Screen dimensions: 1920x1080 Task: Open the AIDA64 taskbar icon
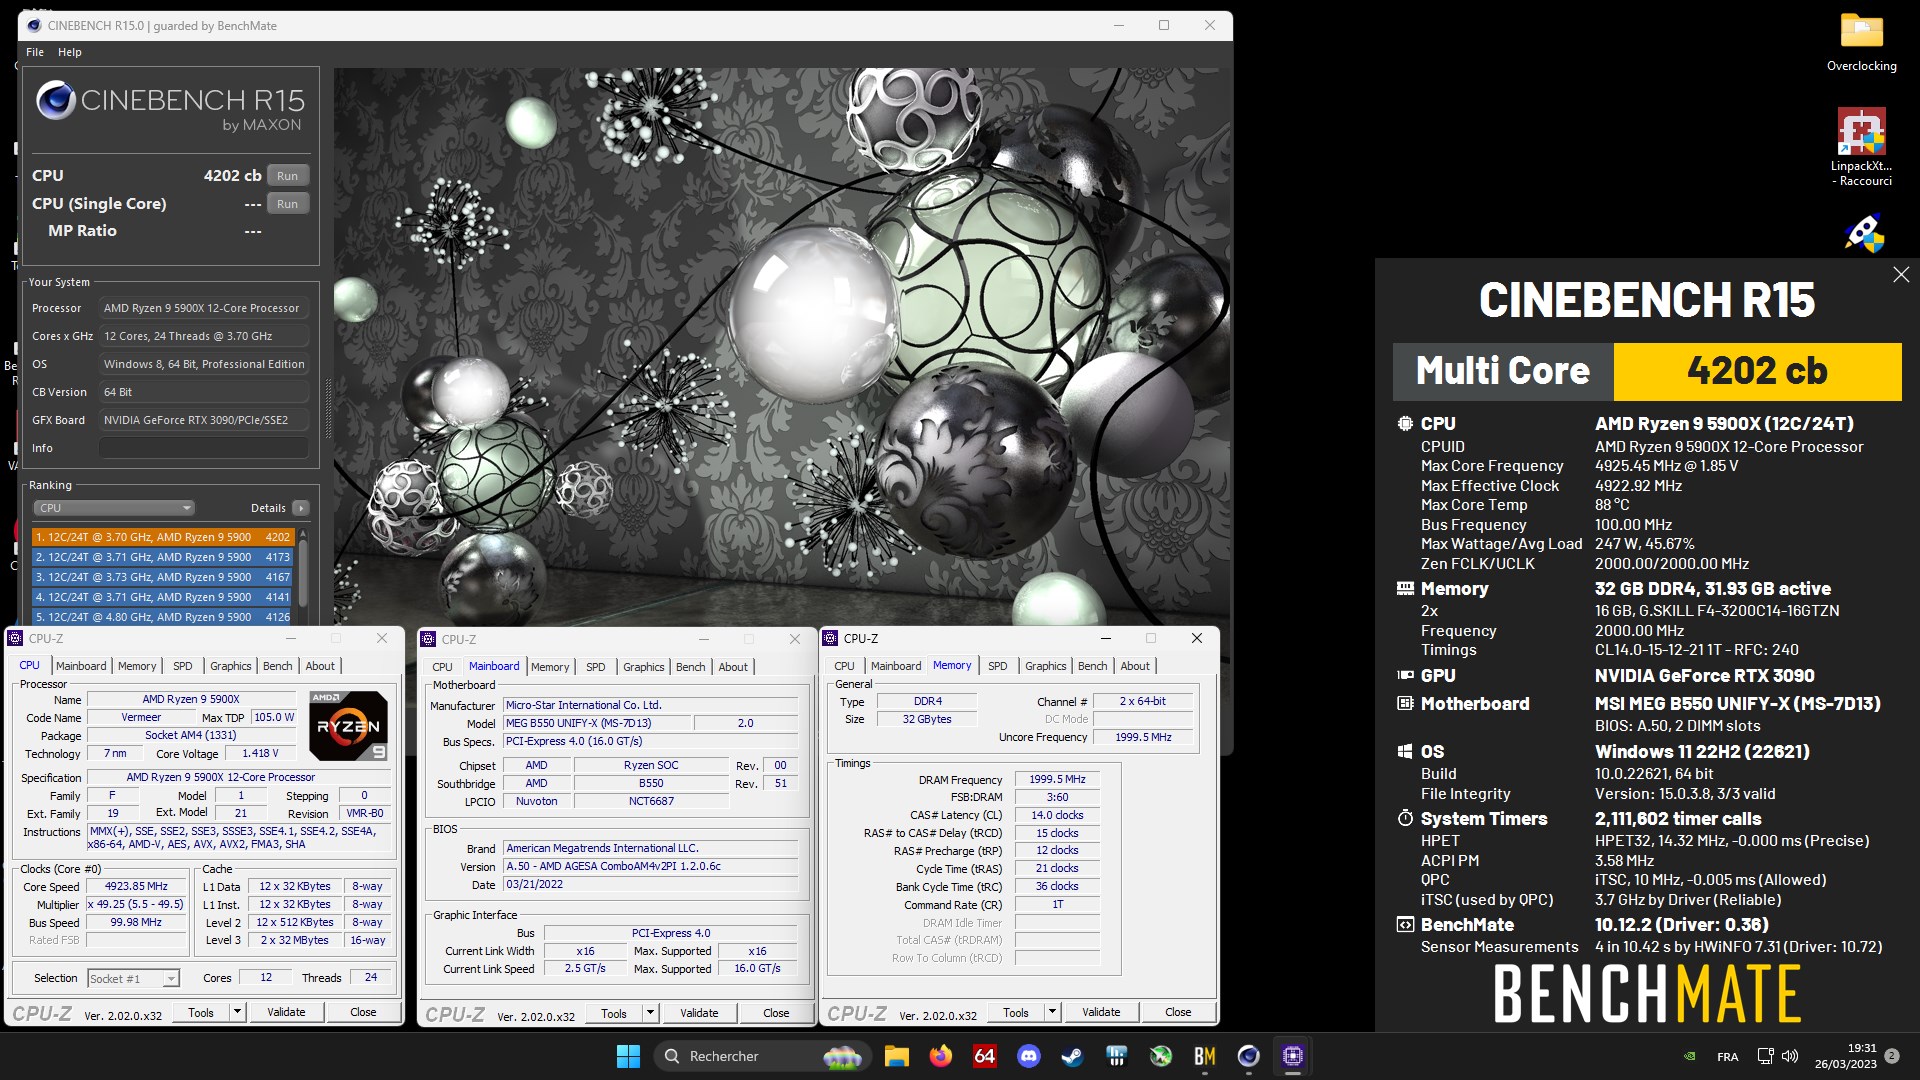985,1056
